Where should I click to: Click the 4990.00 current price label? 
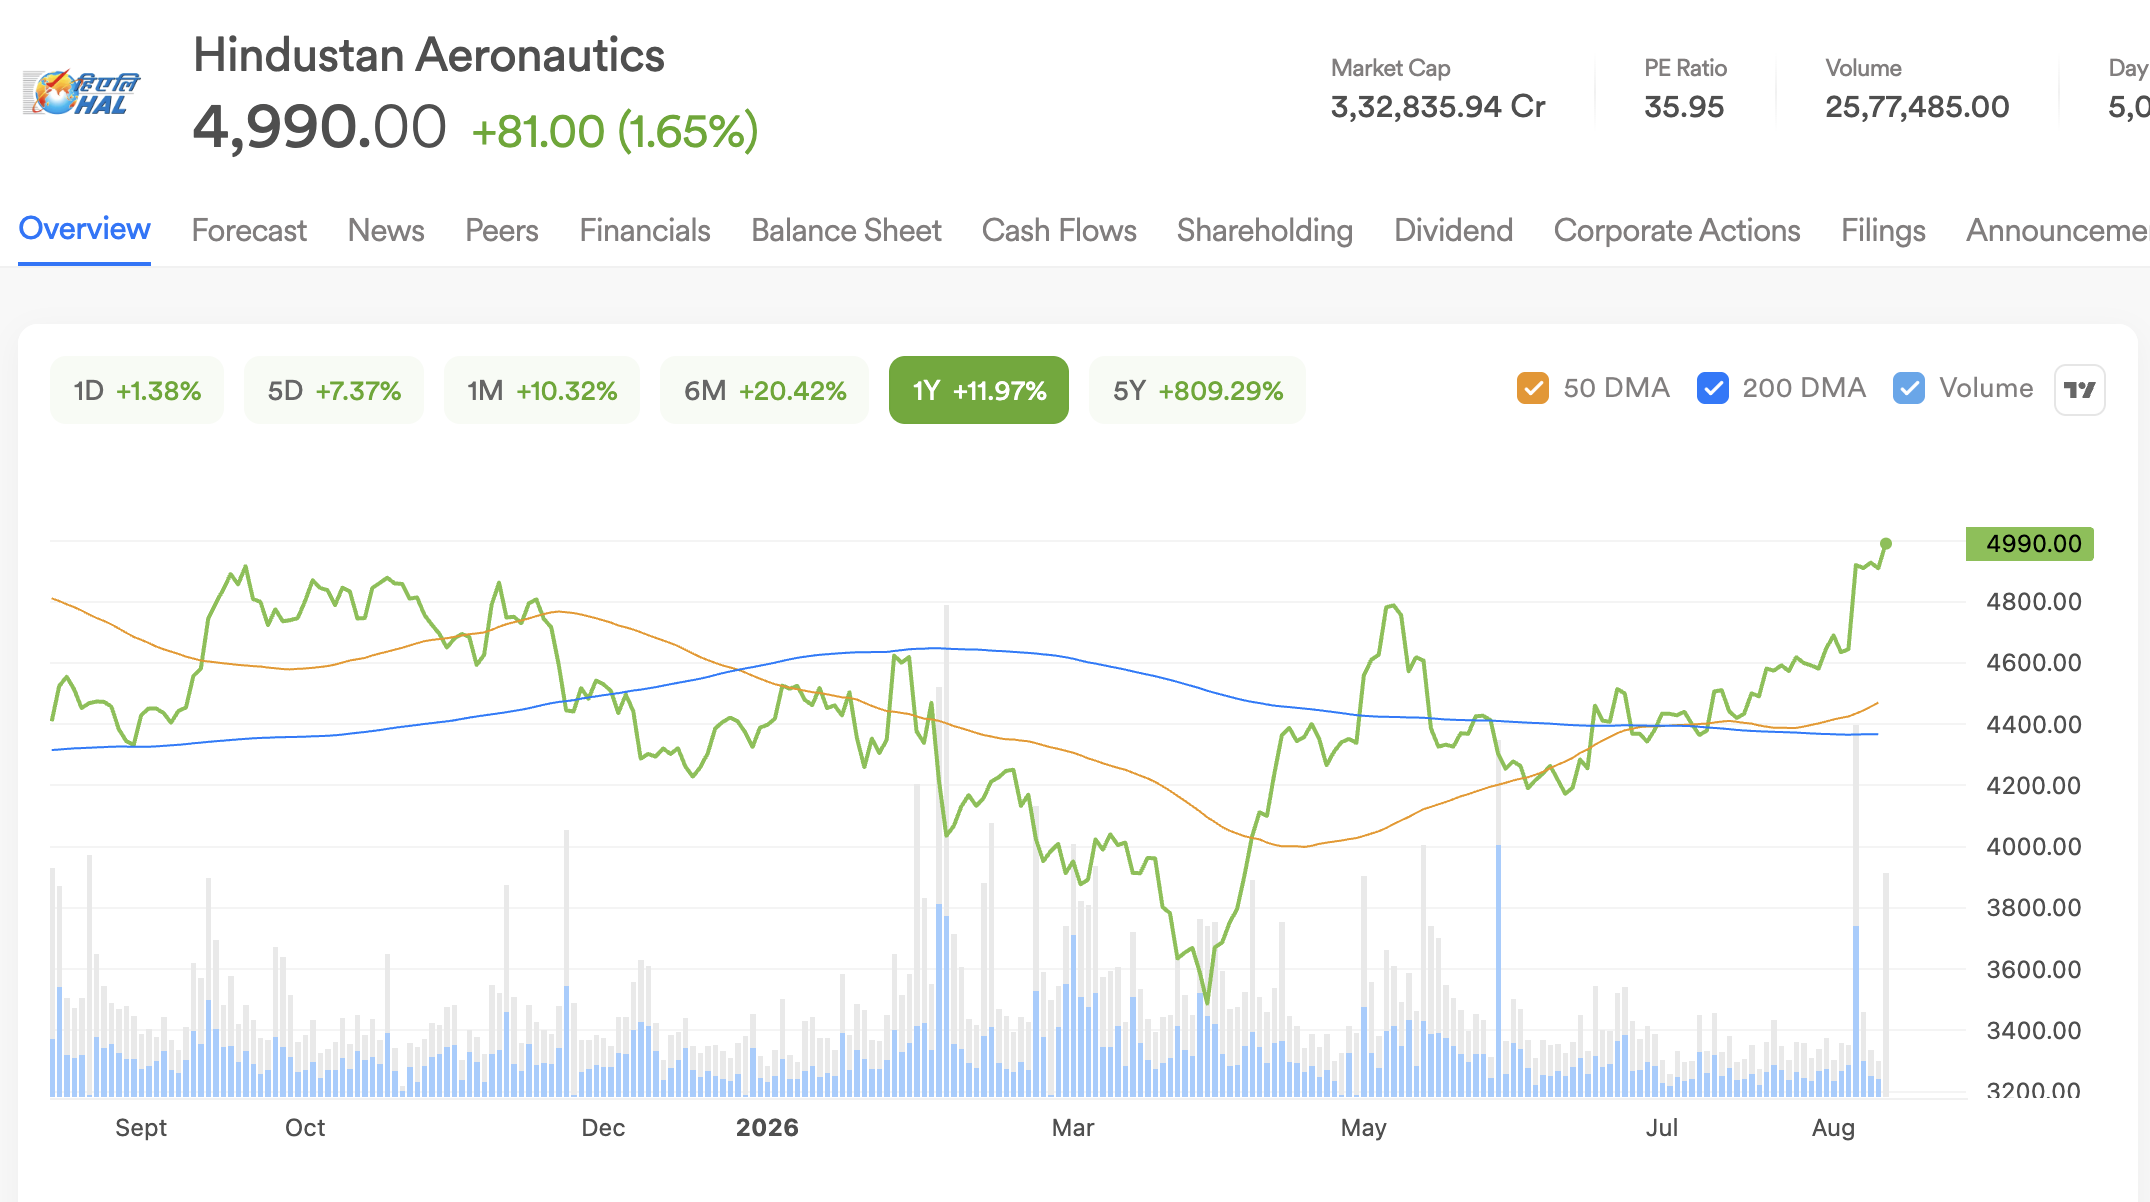point(2030,544)
